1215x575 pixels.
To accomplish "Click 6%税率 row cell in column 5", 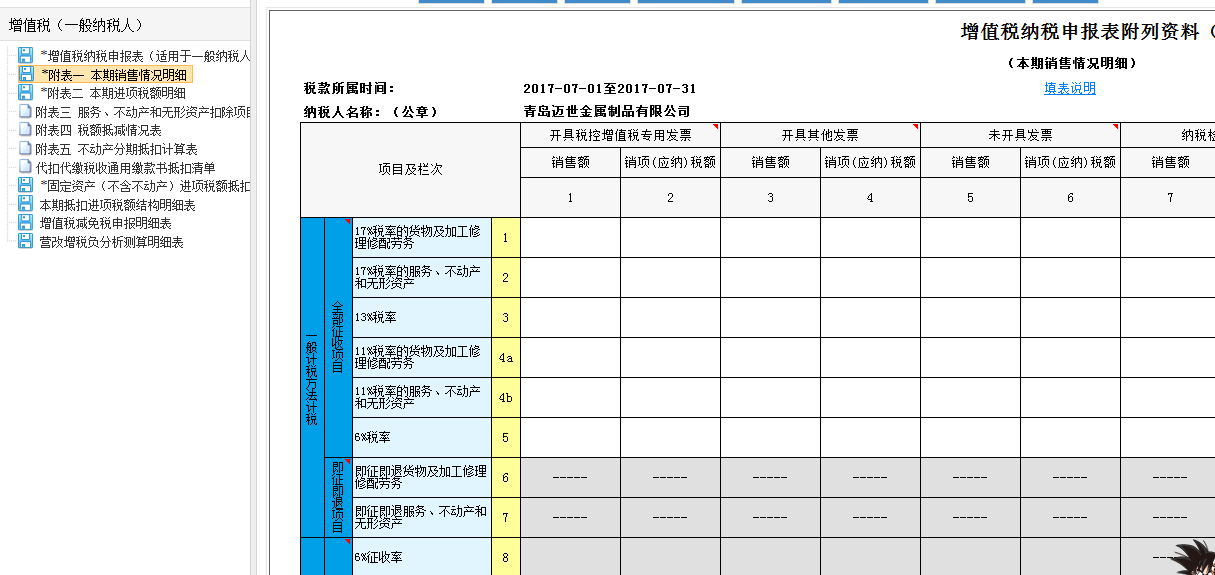I will (x=970, y=438).
